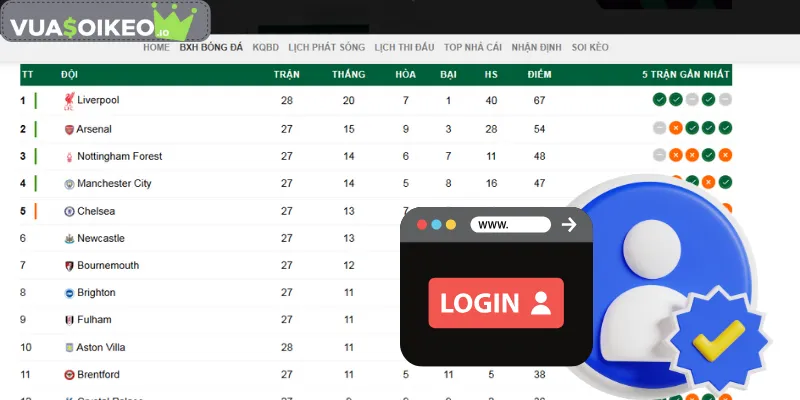Click the Arsenal club crest icon
This screenshot has height=400, width=800.
coord(69,129)
